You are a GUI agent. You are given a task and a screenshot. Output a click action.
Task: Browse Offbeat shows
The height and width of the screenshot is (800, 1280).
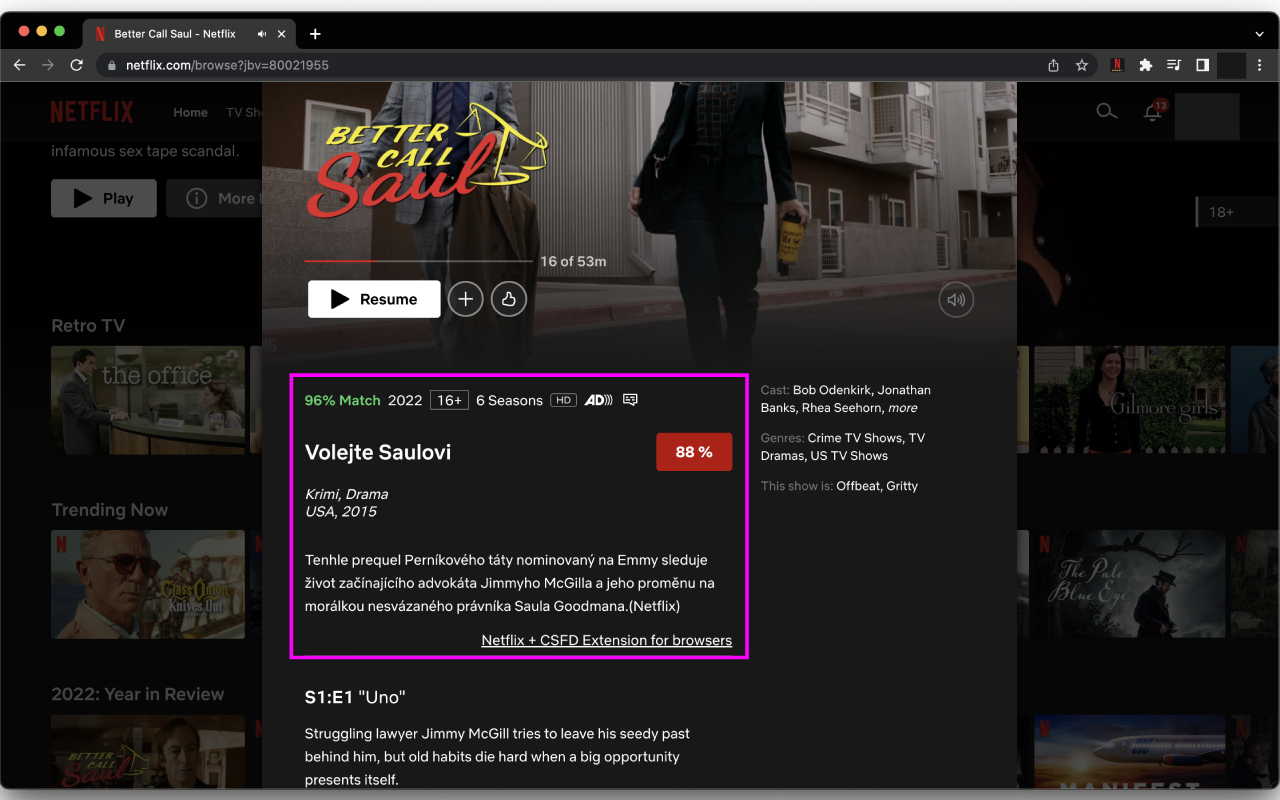(859, 486)
